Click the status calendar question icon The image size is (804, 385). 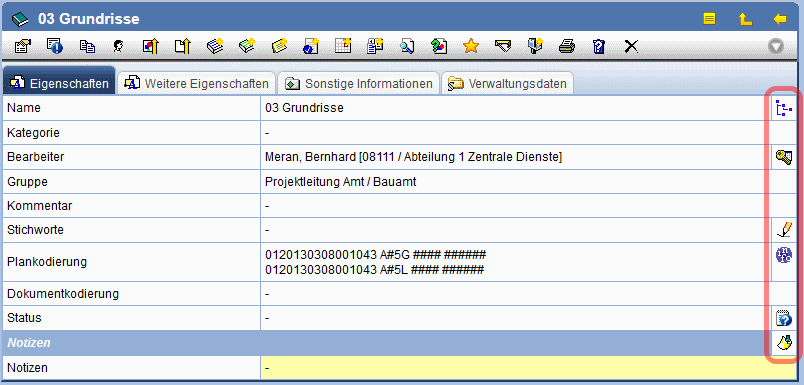tap(783, 318)
